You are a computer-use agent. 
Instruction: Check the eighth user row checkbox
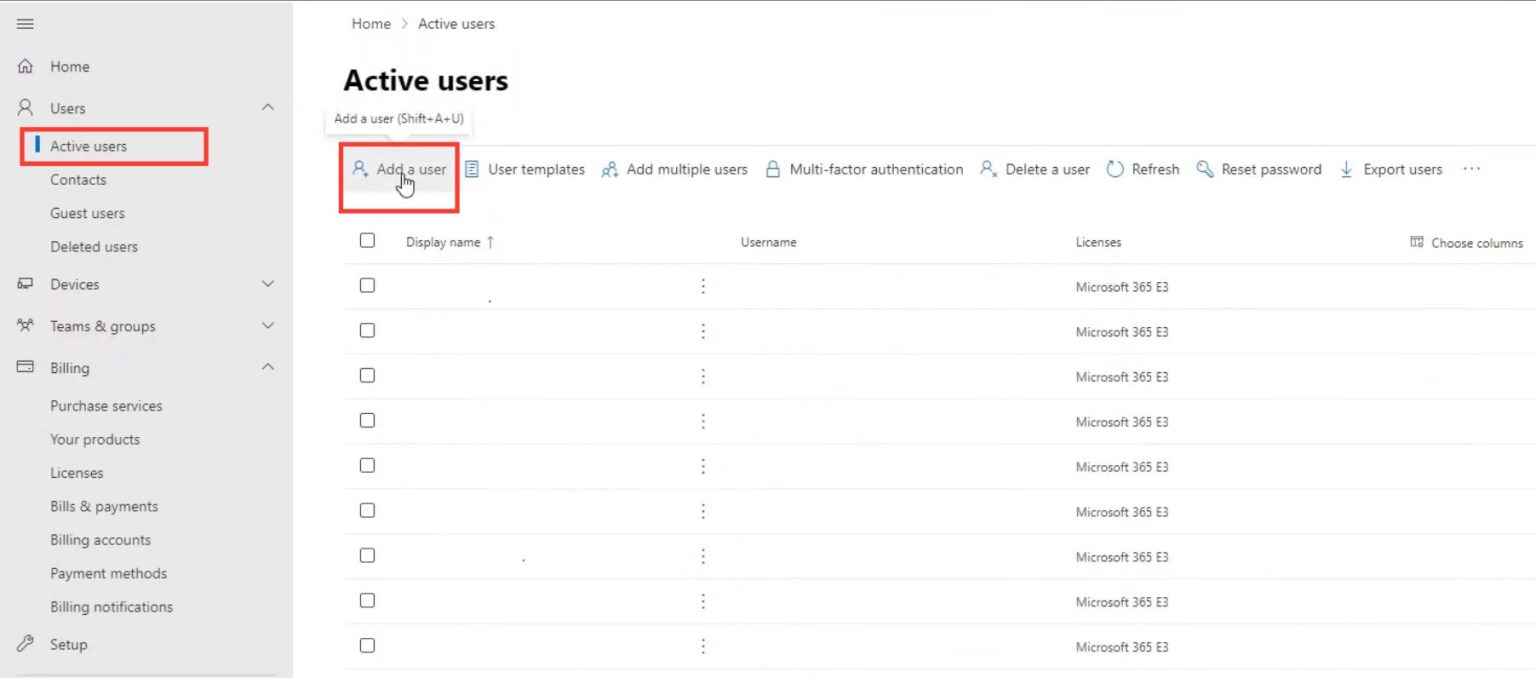point(367,600)
